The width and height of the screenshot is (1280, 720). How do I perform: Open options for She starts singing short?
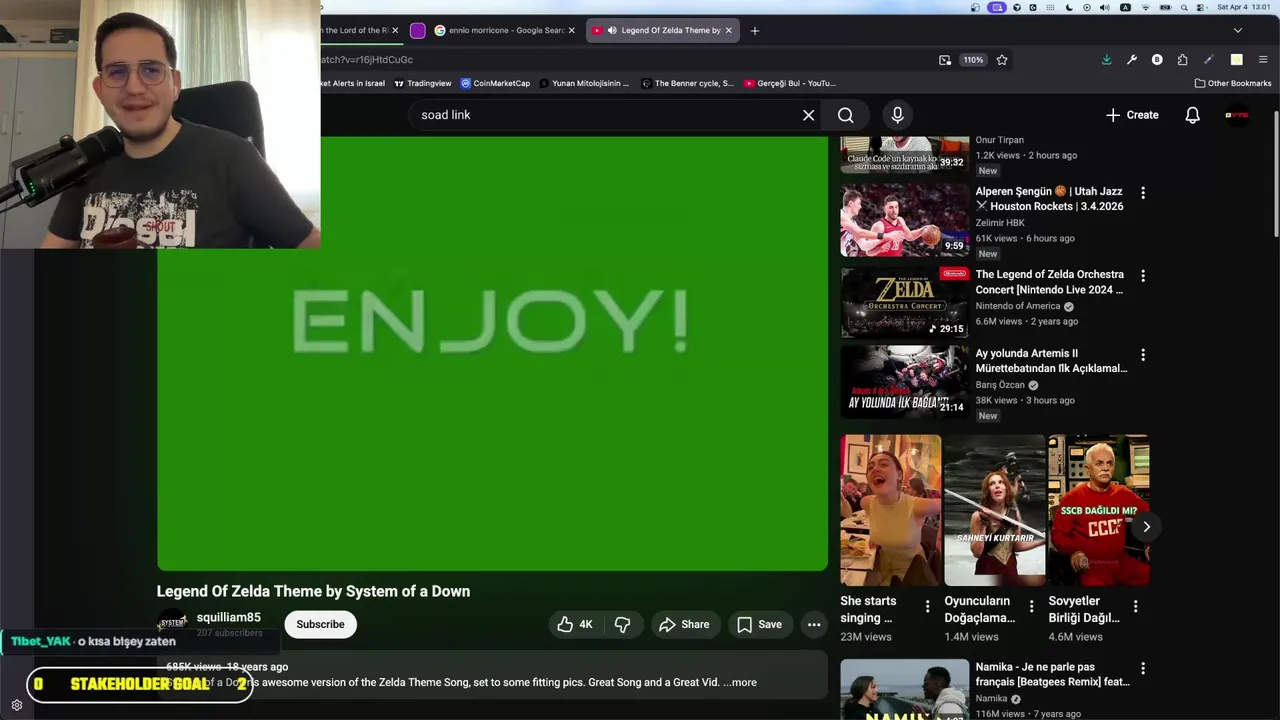tap(927, 606)
